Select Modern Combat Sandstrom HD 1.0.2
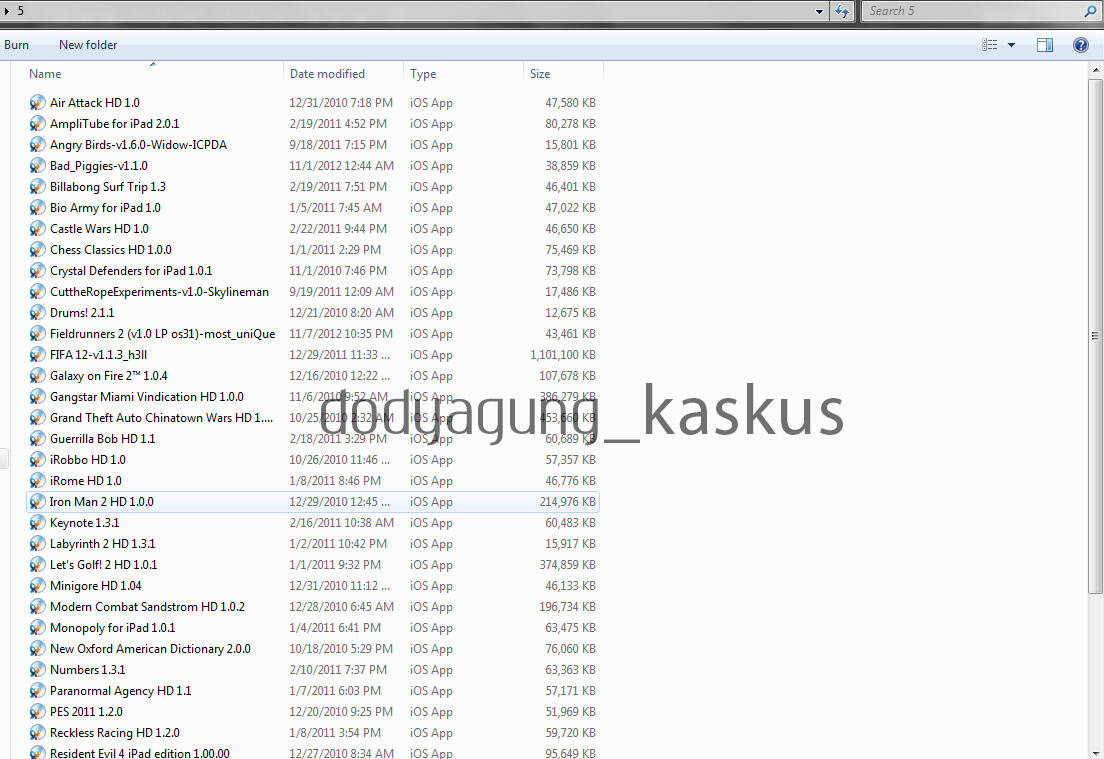This screenshot has width=1104, height=759. [x=147, y=607]
